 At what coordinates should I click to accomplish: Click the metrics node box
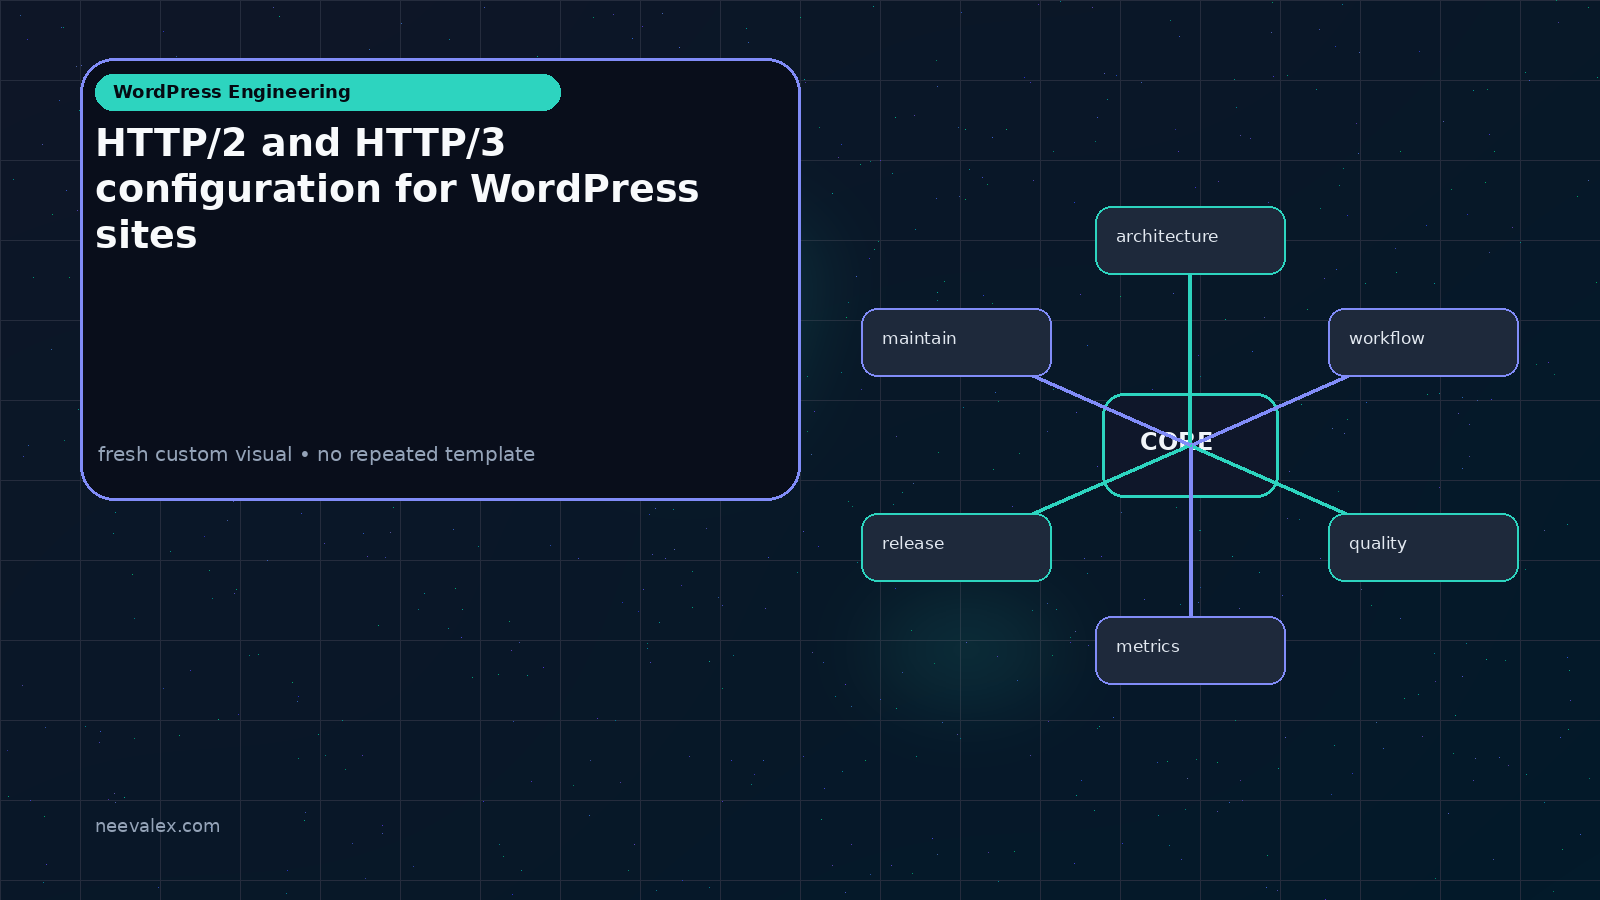tap(1190, 650)
